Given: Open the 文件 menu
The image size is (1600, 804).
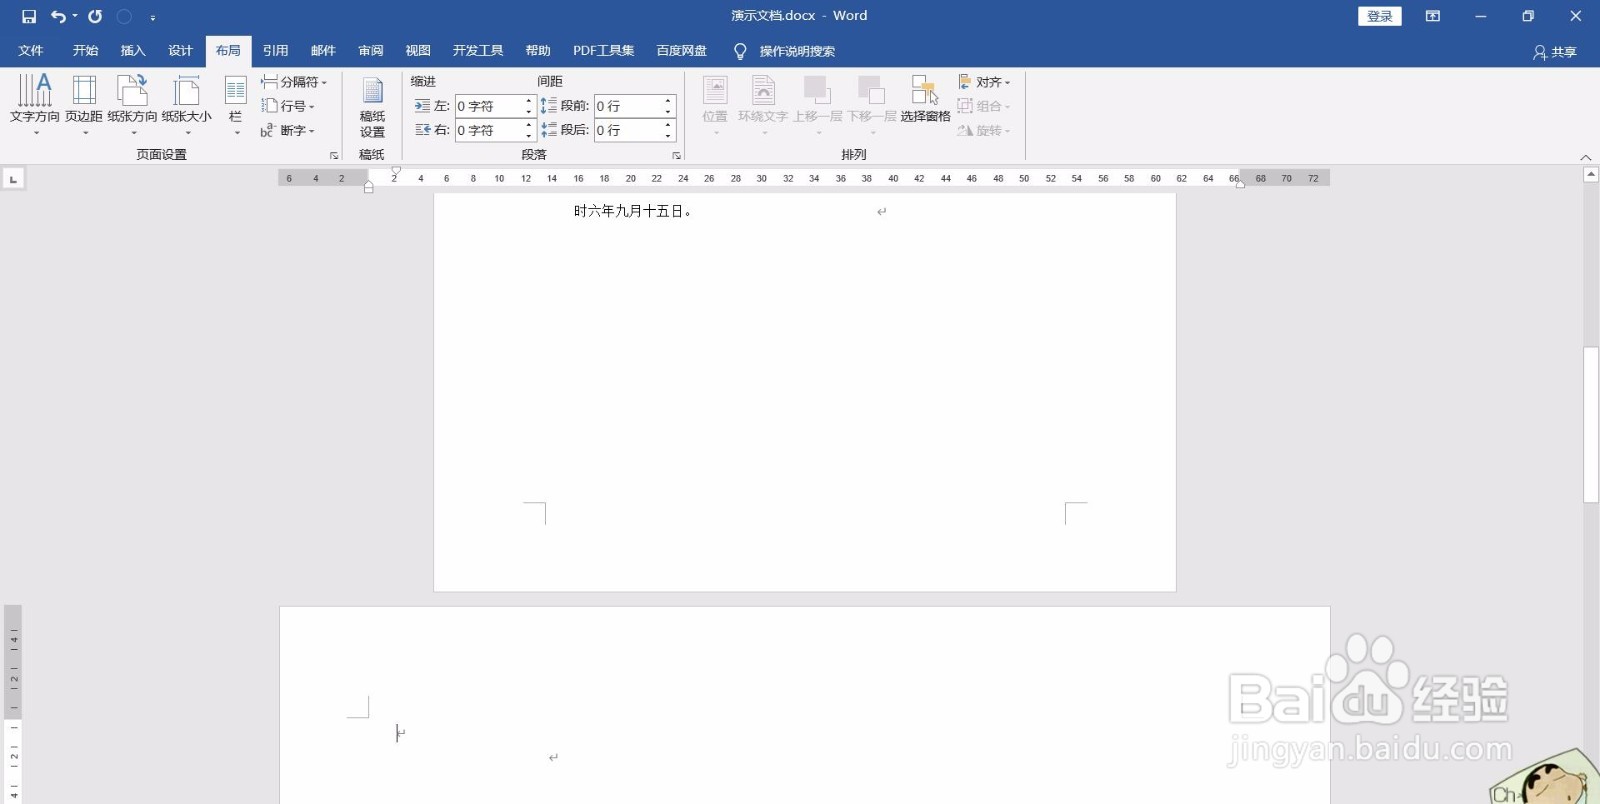Looking at the screenshot, I should click(x=31, y=51).
